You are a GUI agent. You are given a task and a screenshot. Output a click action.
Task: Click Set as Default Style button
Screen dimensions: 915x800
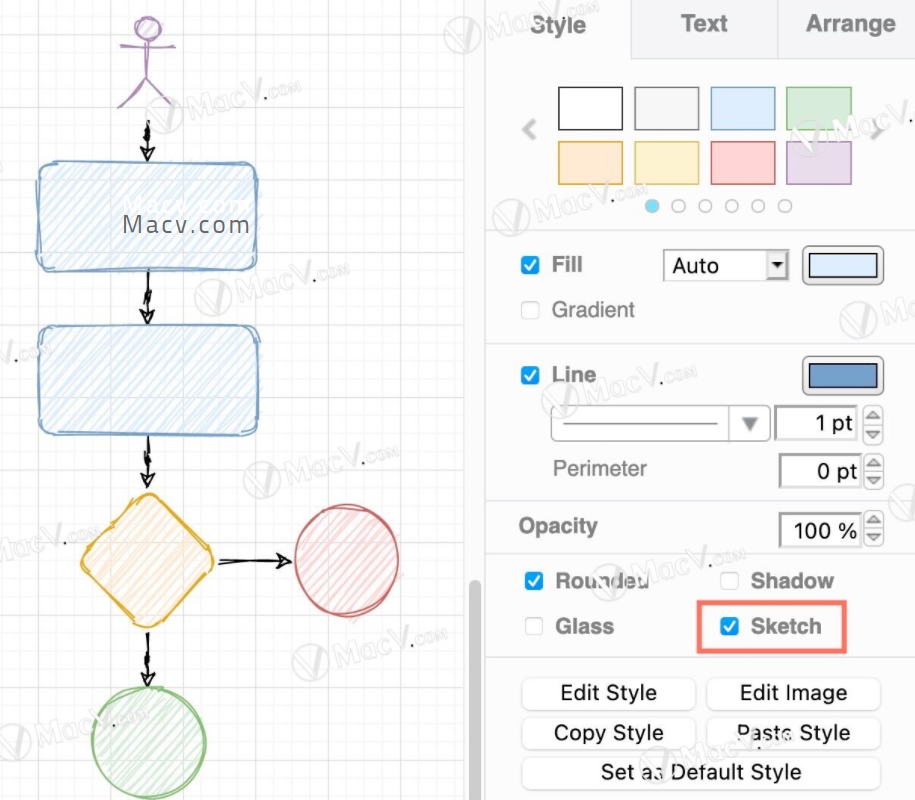[x=701, y=773]
